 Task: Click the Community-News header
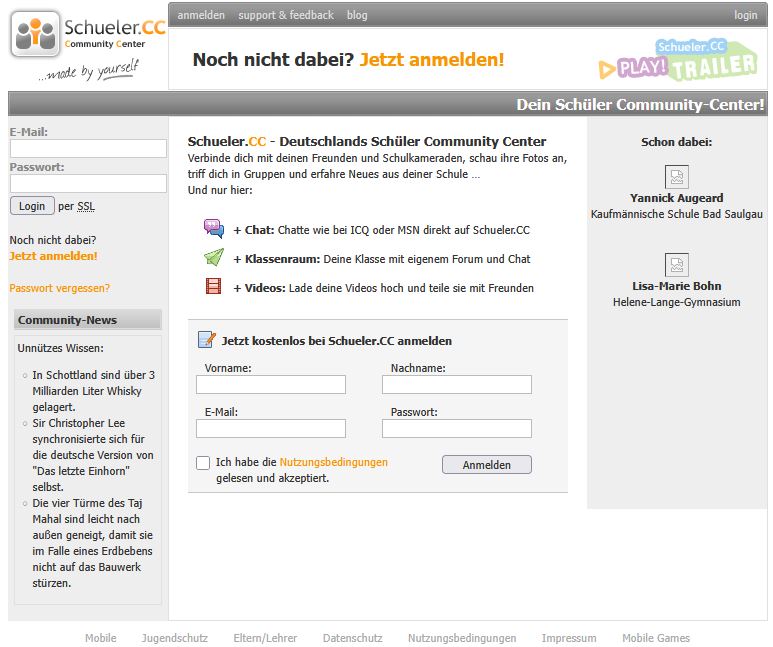[x=88, y=320]
